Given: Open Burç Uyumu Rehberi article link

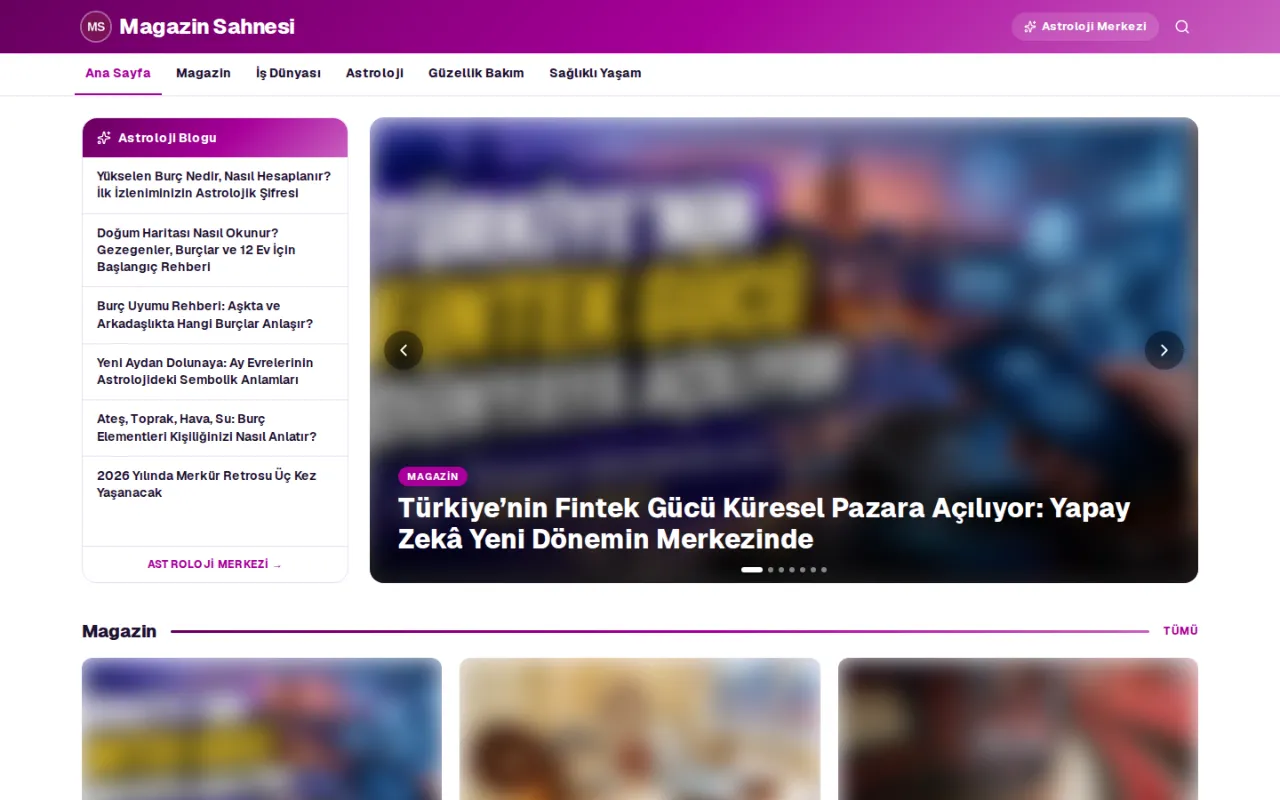Looking at the screenshot, I should click(215, 315).
